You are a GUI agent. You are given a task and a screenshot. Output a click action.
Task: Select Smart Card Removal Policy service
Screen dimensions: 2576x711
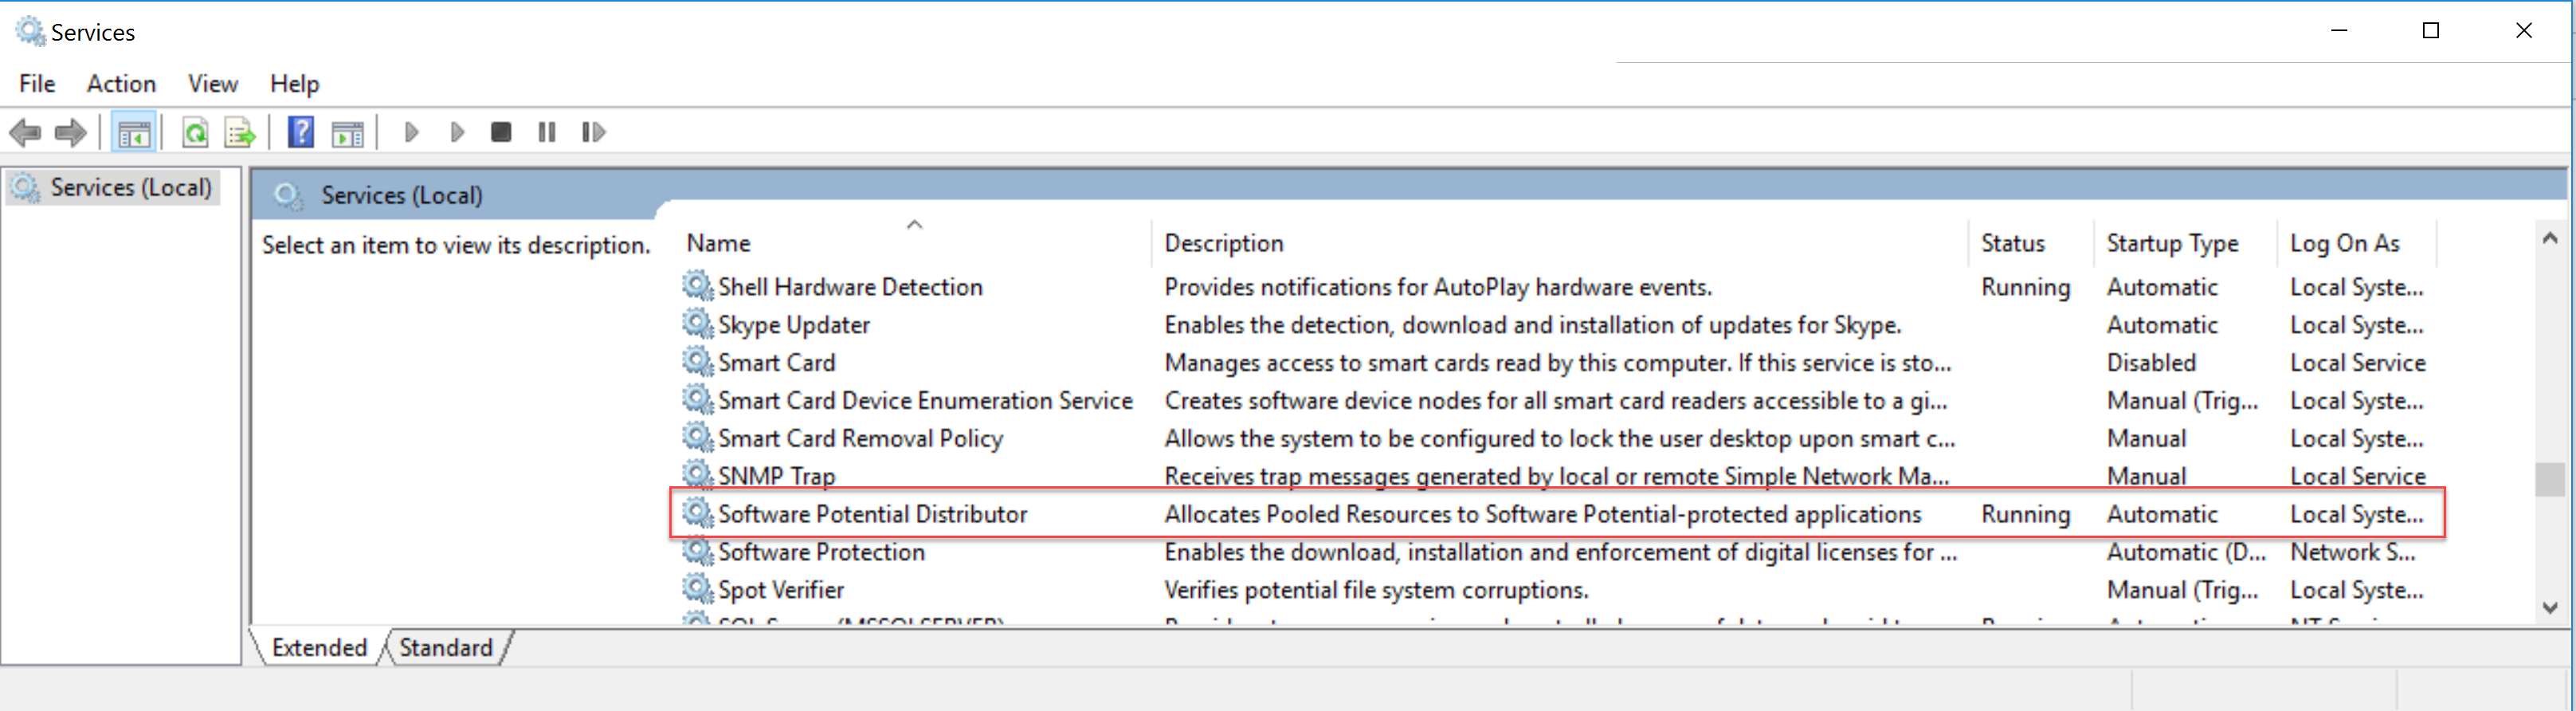[860, 438]
